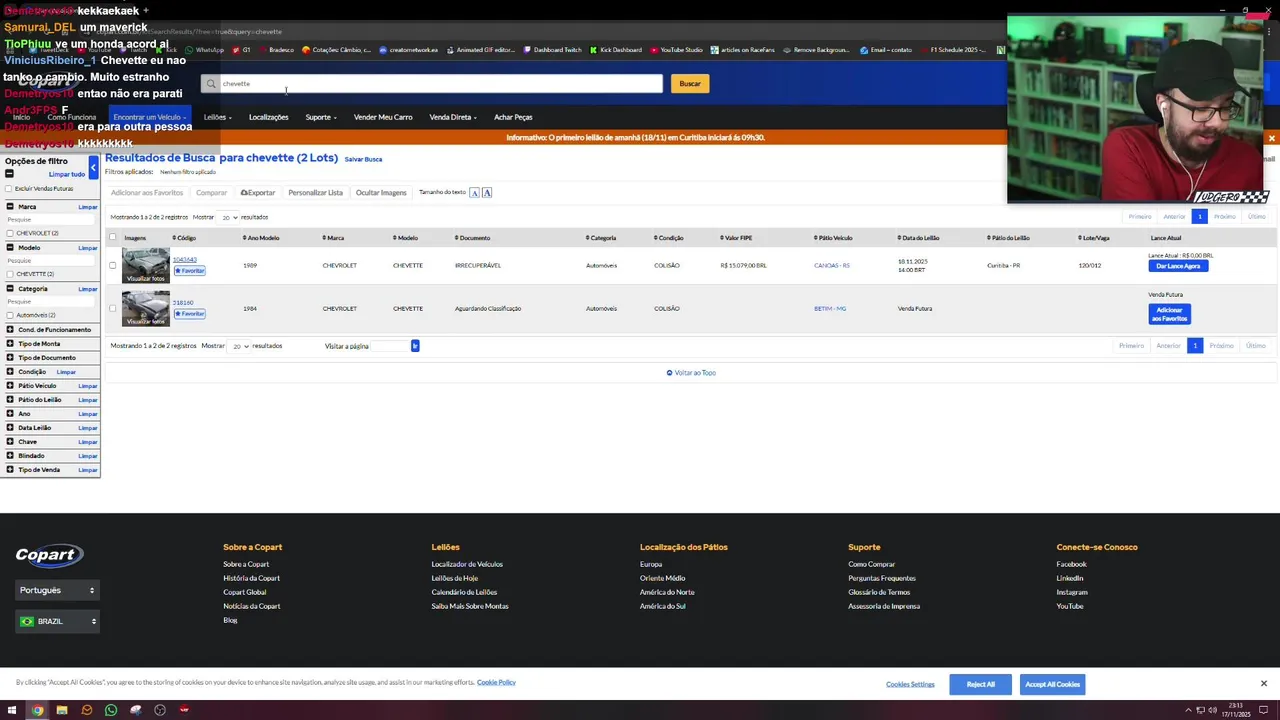Screen dimensions: 1280x720
Task: Click Dar Lance Agora button
Action: [x=1178, y=266]
